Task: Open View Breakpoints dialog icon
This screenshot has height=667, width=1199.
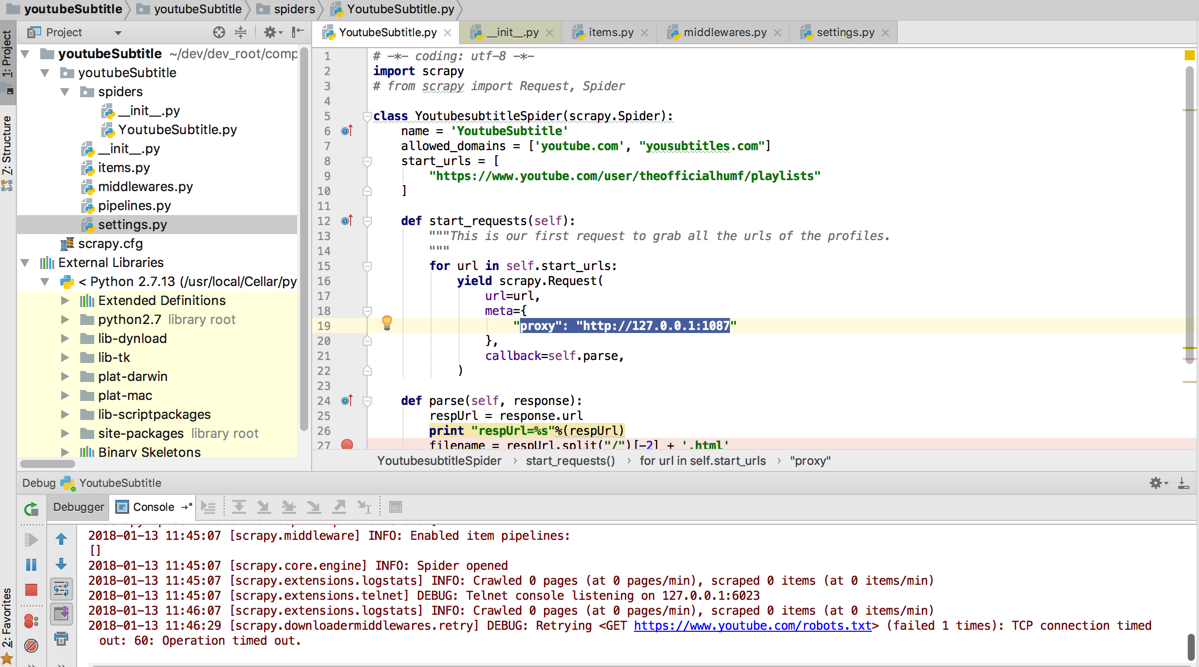Action: pos(31,621)
